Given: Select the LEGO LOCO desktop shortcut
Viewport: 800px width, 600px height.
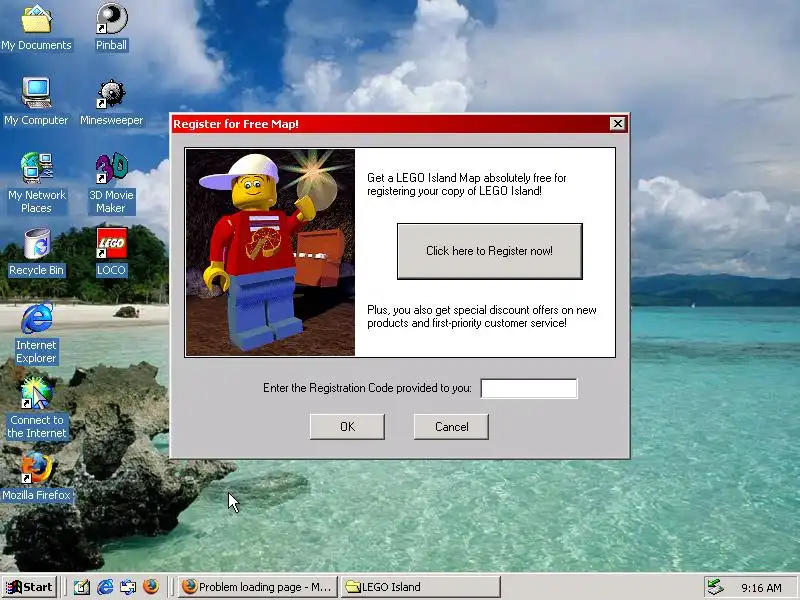Looking at the screenshot, I should [111, 252].
